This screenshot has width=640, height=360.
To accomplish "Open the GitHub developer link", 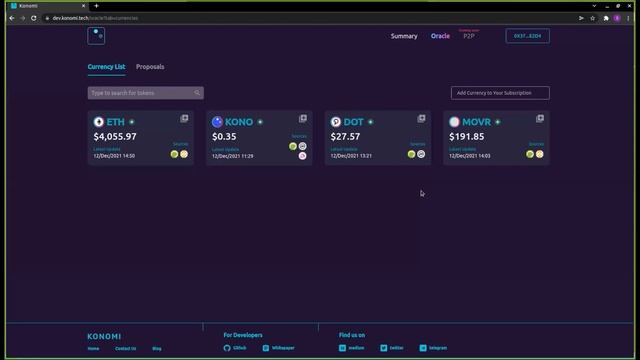I will click(x=235, y=348).
